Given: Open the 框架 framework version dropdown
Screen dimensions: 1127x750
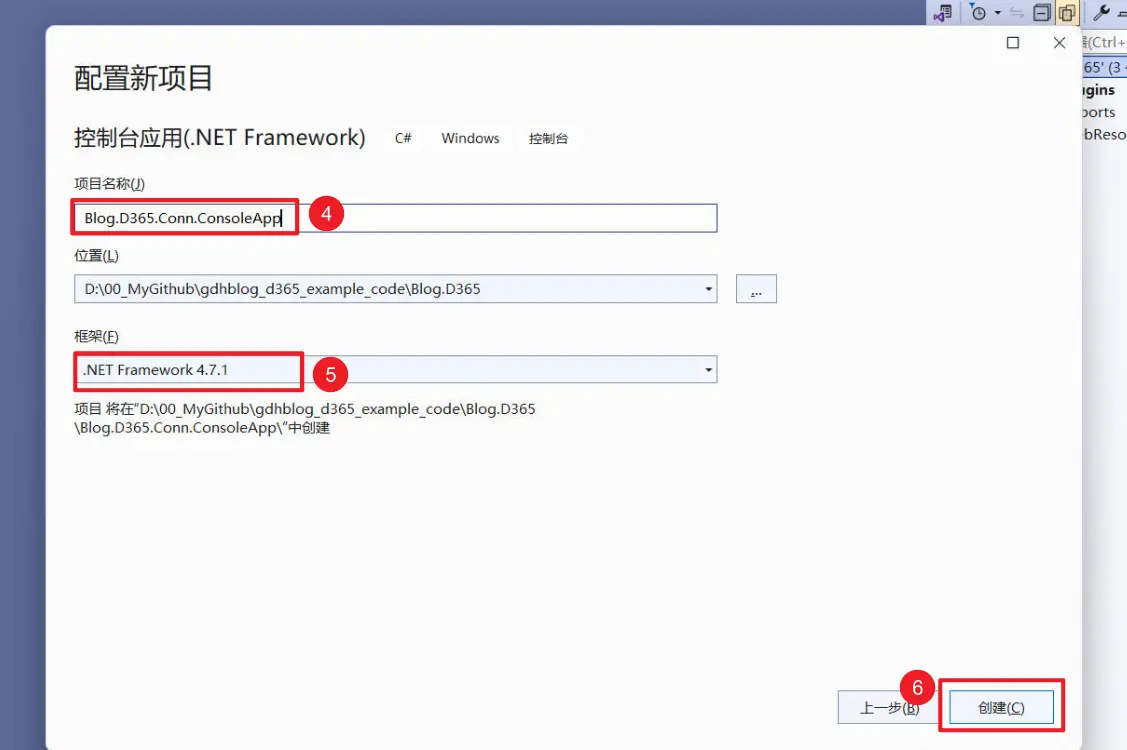Looking at the screenshot, I should (x=708, y=370).
